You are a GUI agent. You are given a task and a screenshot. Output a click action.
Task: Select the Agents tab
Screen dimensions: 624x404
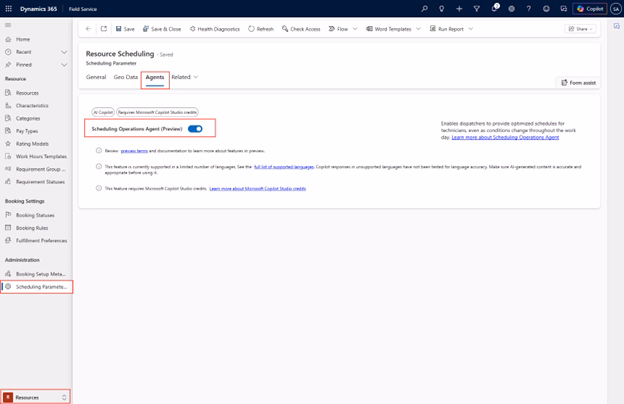pos(155,77)
